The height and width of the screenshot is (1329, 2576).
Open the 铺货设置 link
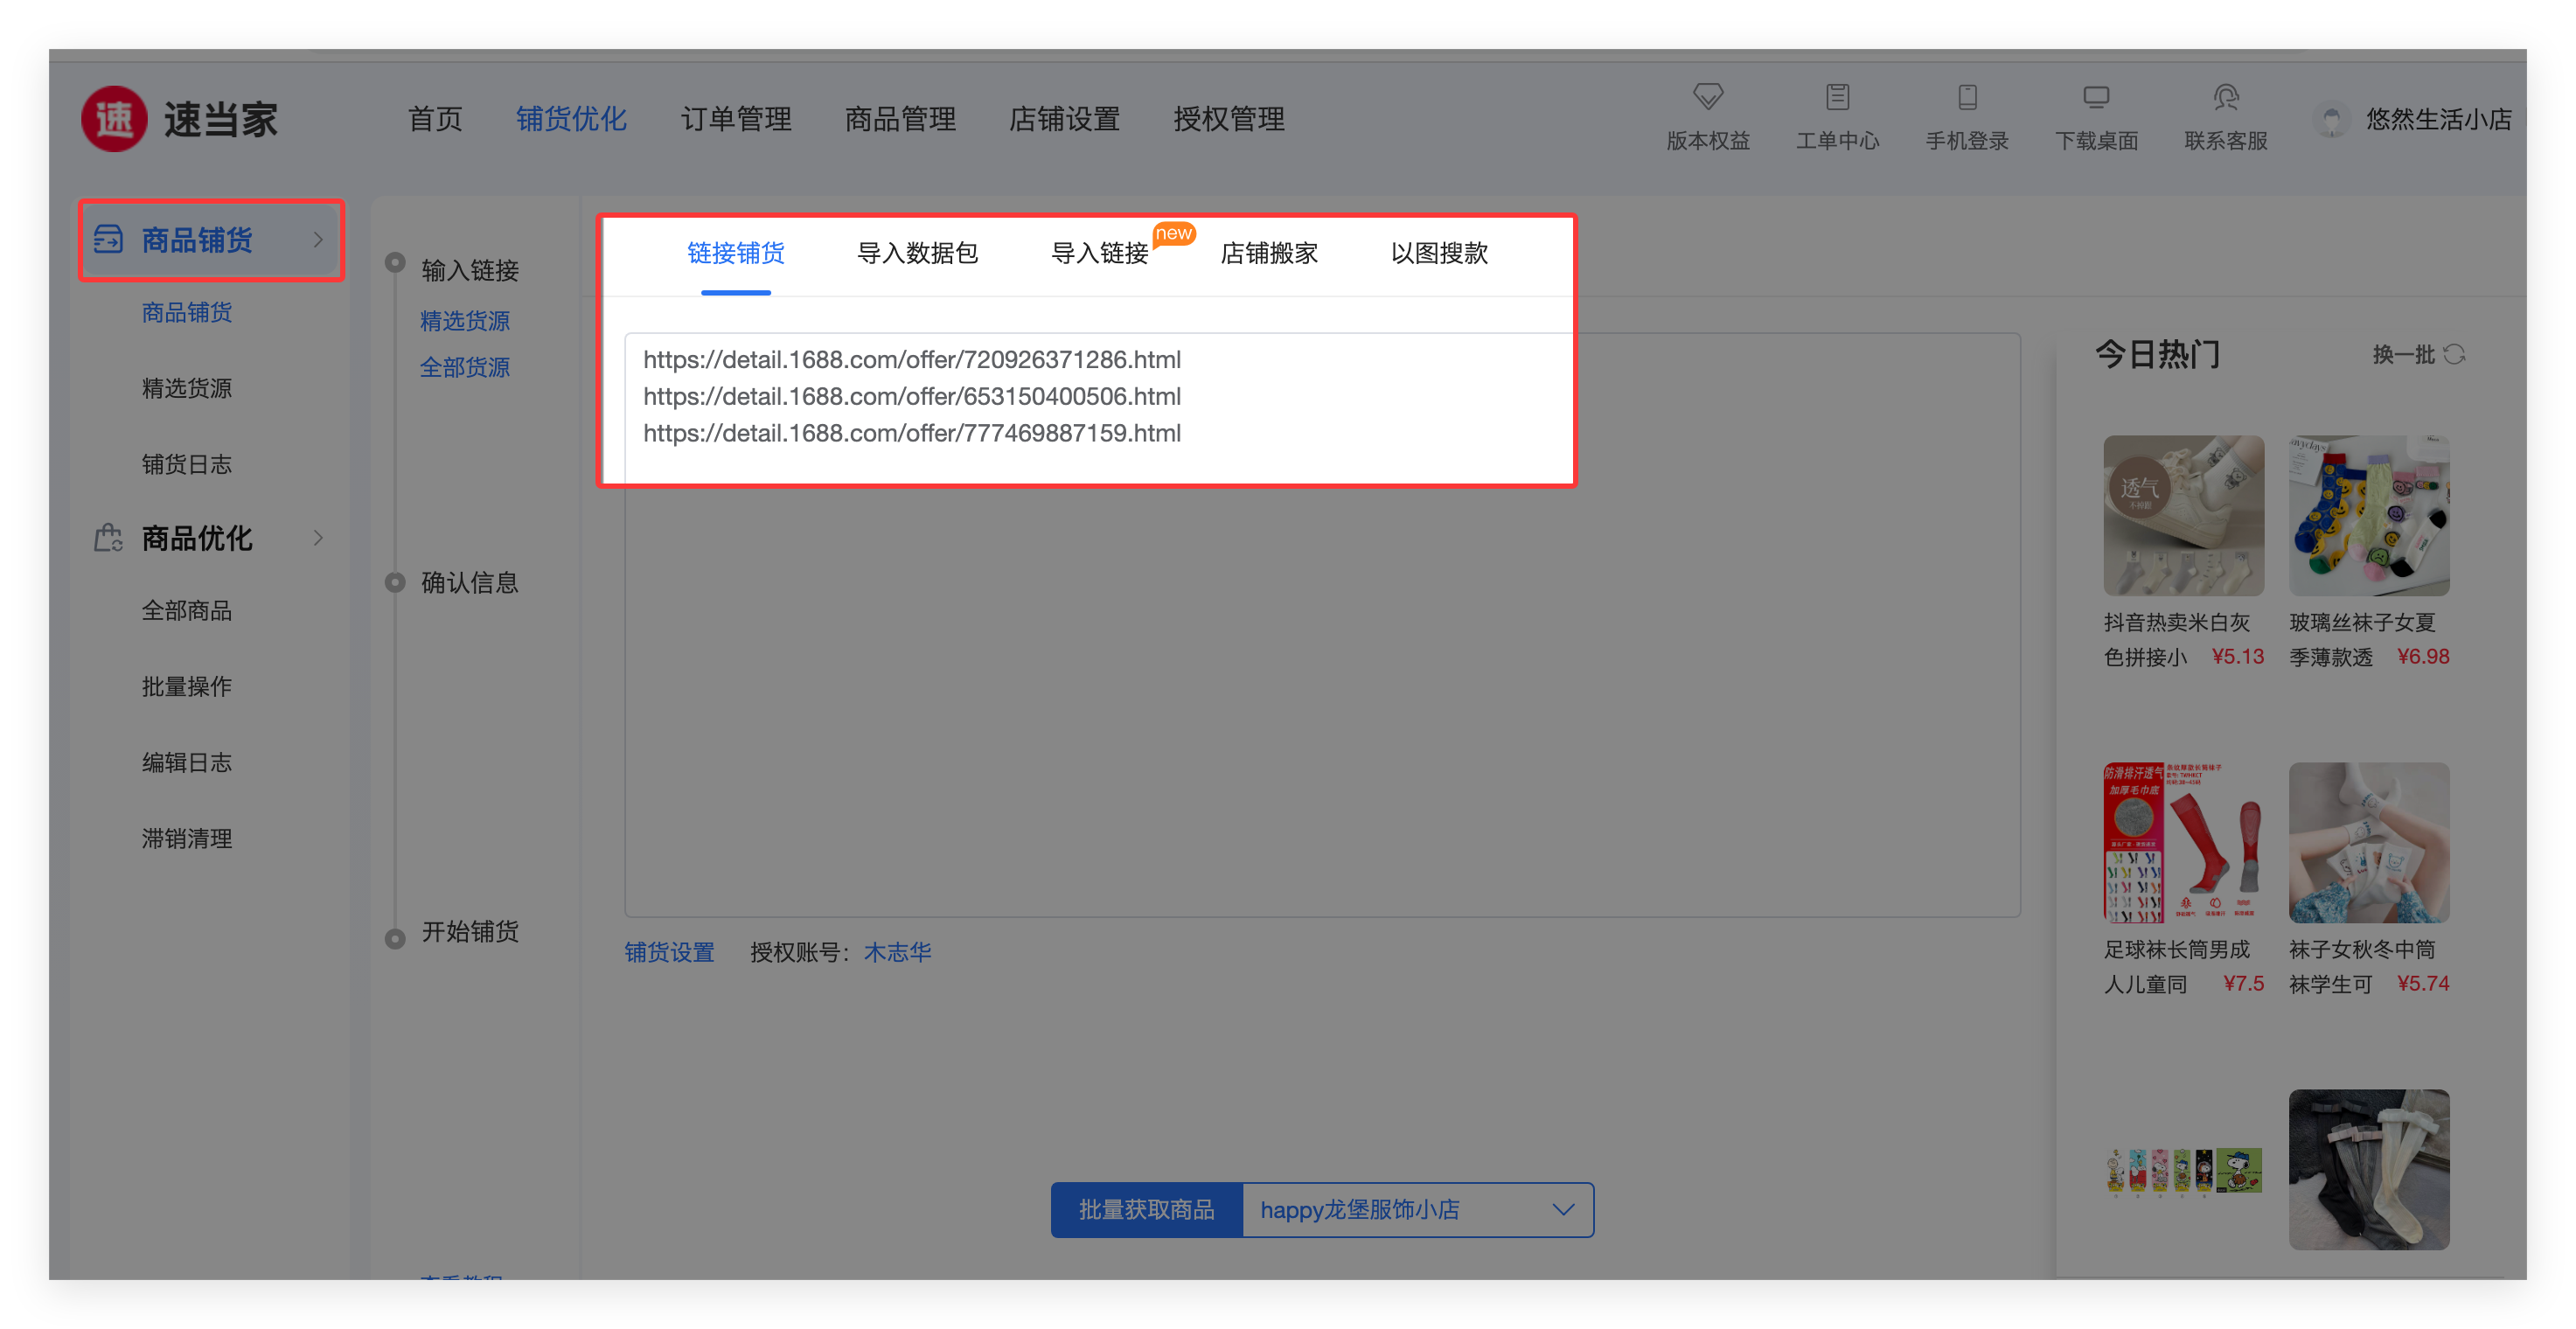click(669, 952)
